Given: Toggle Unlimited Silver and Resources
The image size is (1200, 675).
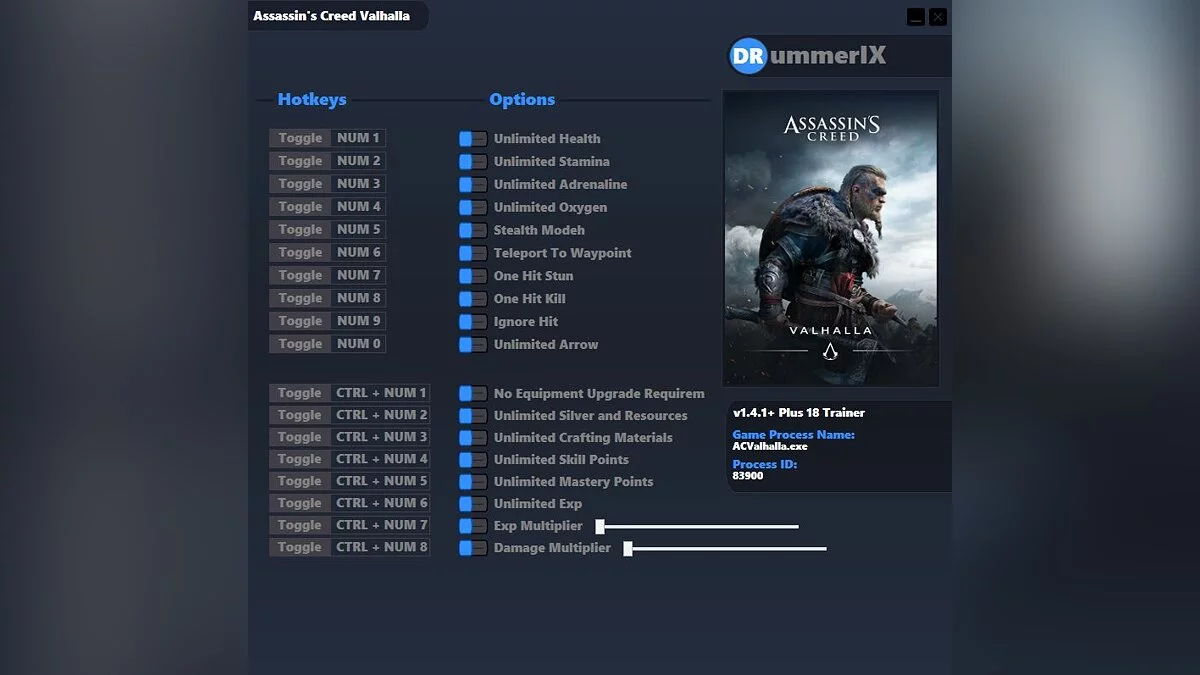Looking at the screenshot, I should click(x=471, y=415).
